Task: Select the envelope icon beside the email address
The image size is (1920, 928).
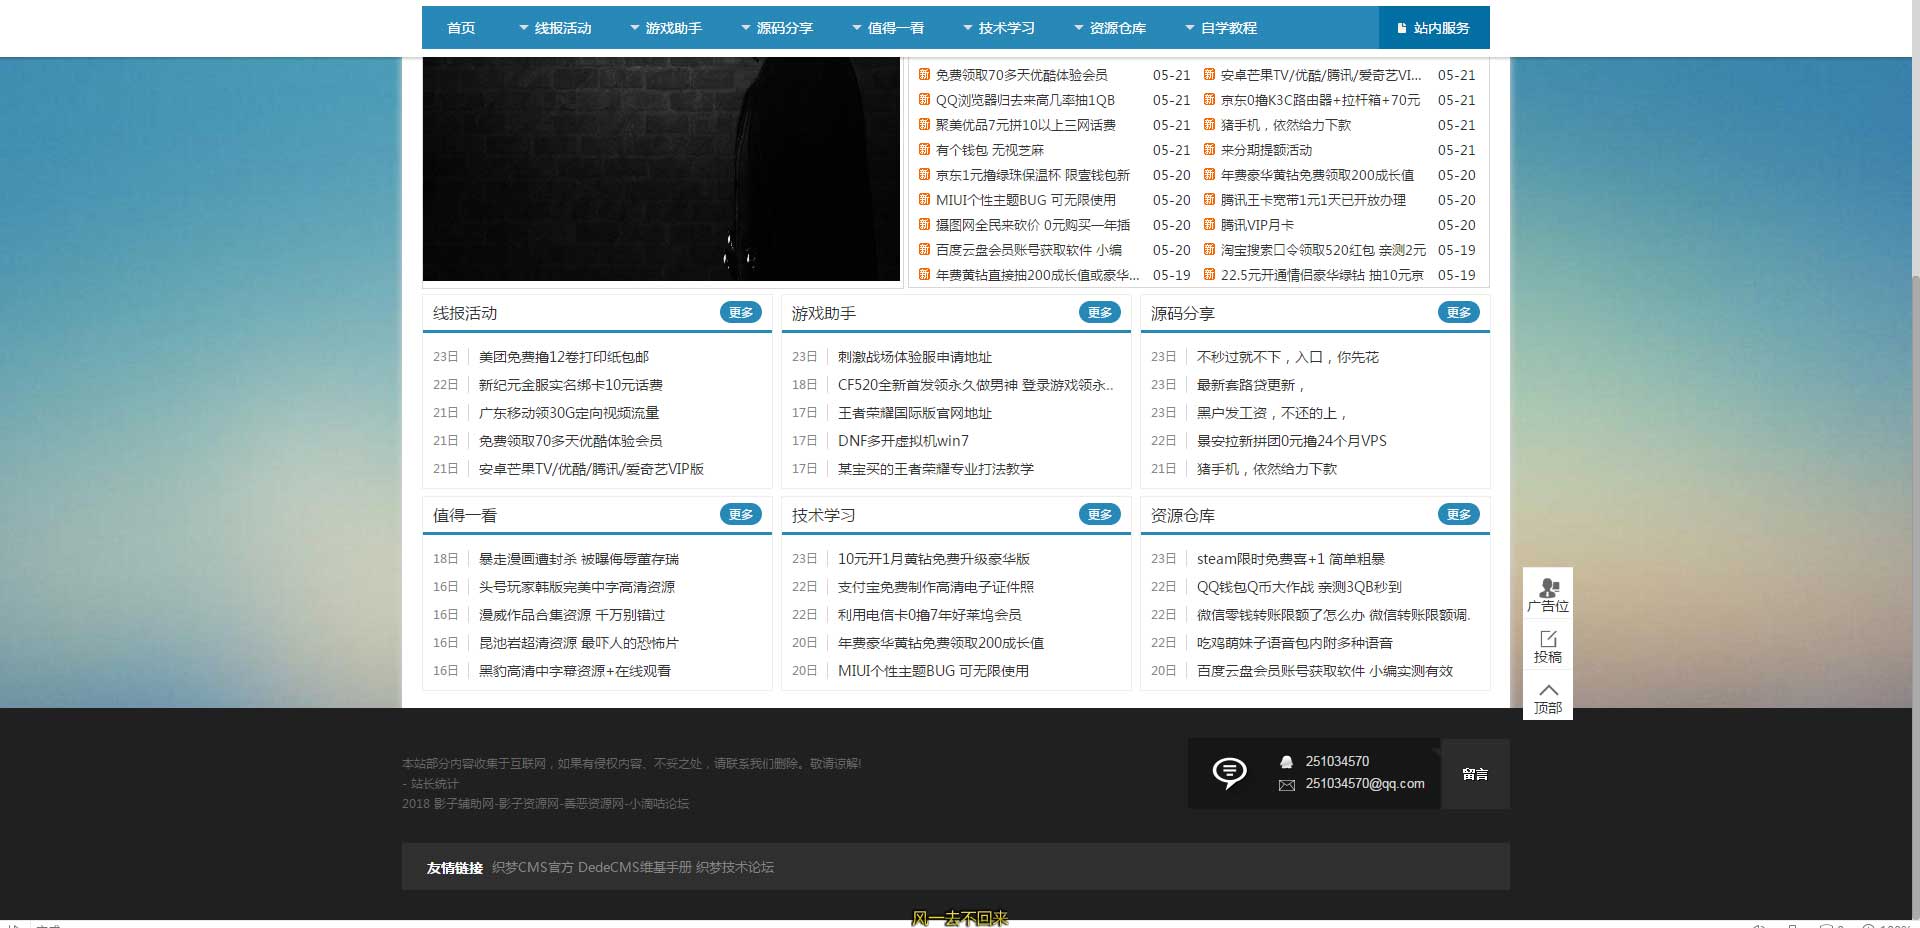Action: 1286,785
